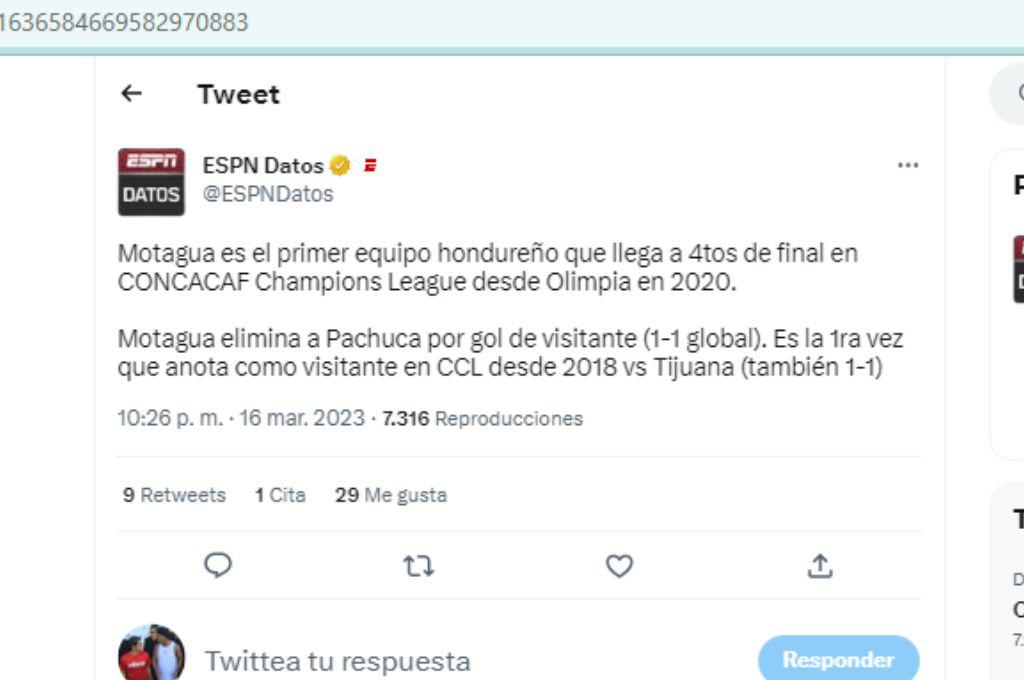Select the verified badge beside ESPN Datos
Viewport: 1024px width, 680px height.
(340, 166)
